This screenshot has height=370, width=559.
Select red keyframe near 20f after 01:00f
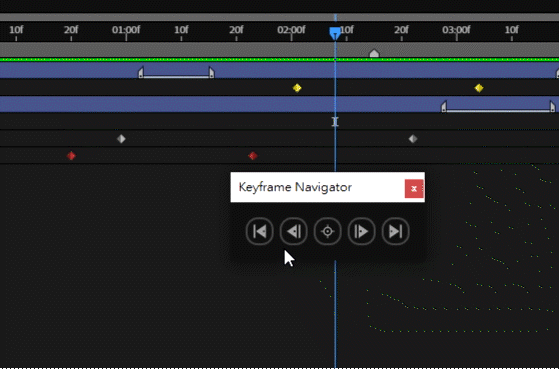coord(253,156)
